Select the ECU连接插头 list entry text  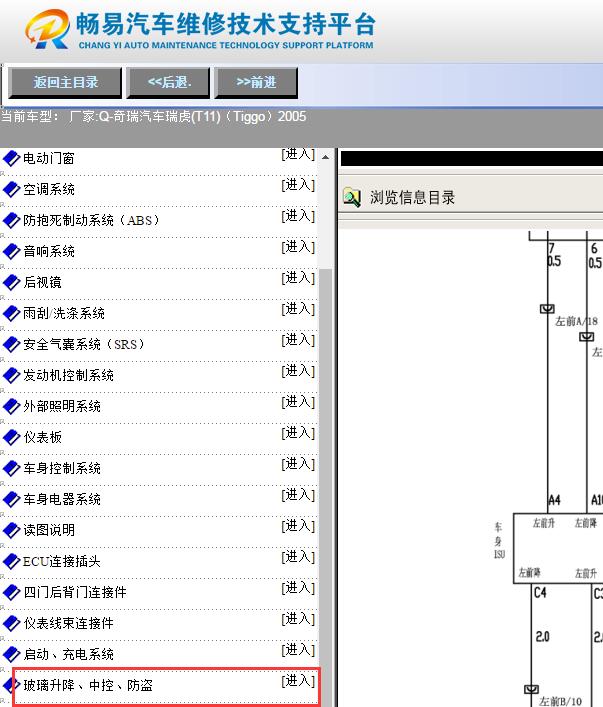click(62, 561)
